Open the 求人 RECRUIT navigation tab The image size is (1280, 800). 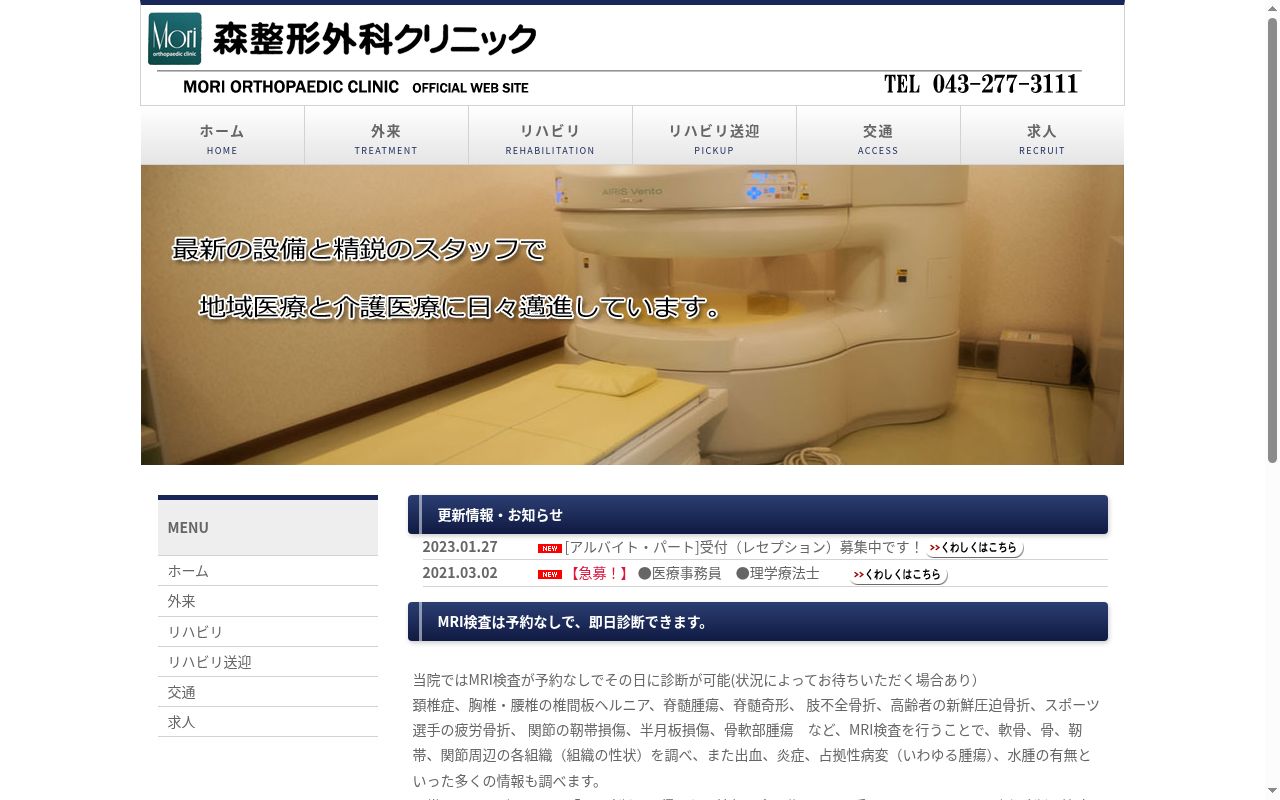(x=1042, y=136)
